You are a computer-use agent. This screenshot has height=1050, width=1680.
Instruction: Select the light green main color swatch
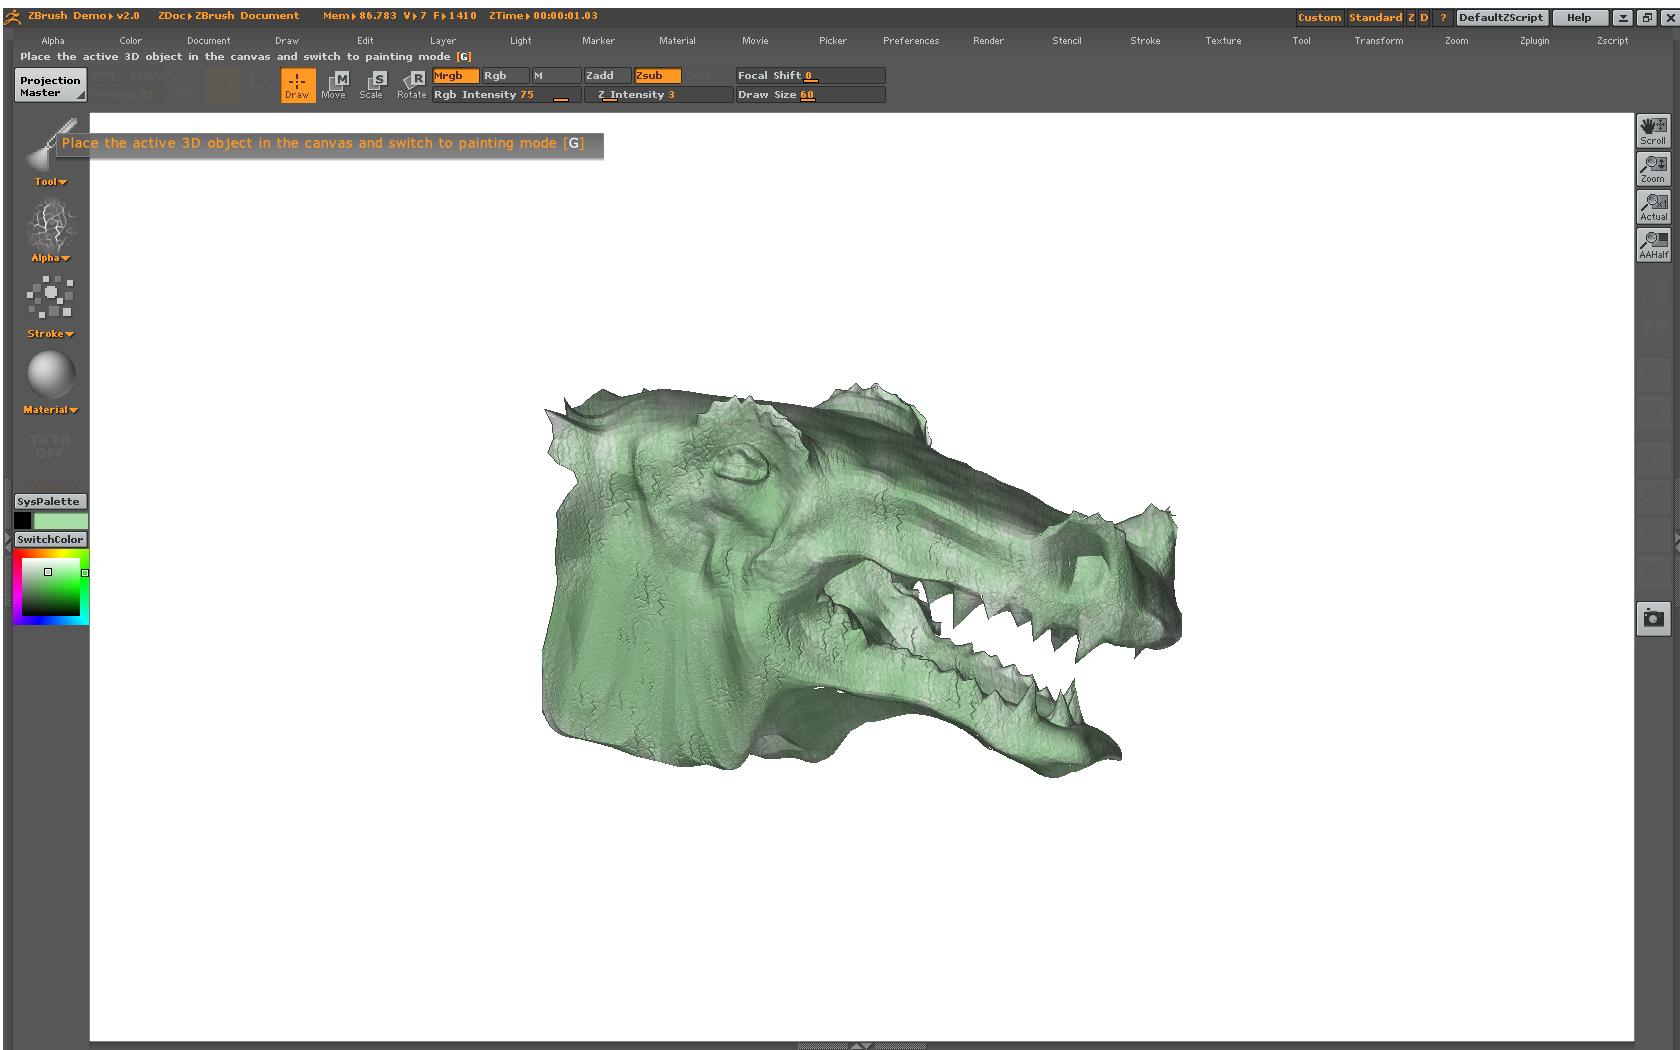61,521
